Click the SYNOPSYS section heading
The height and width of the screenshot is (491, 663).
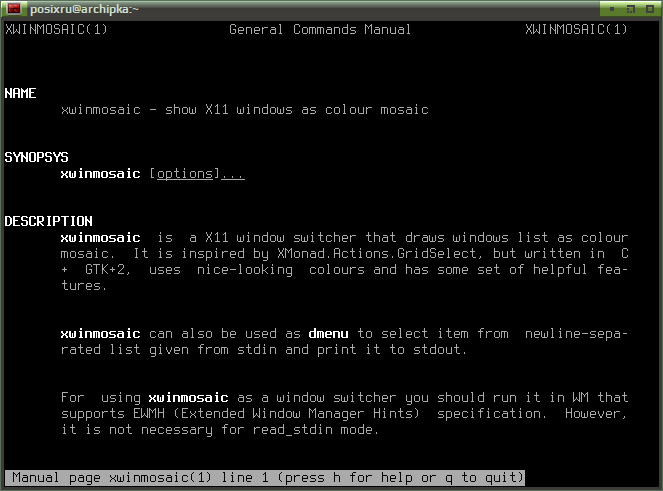36,157
